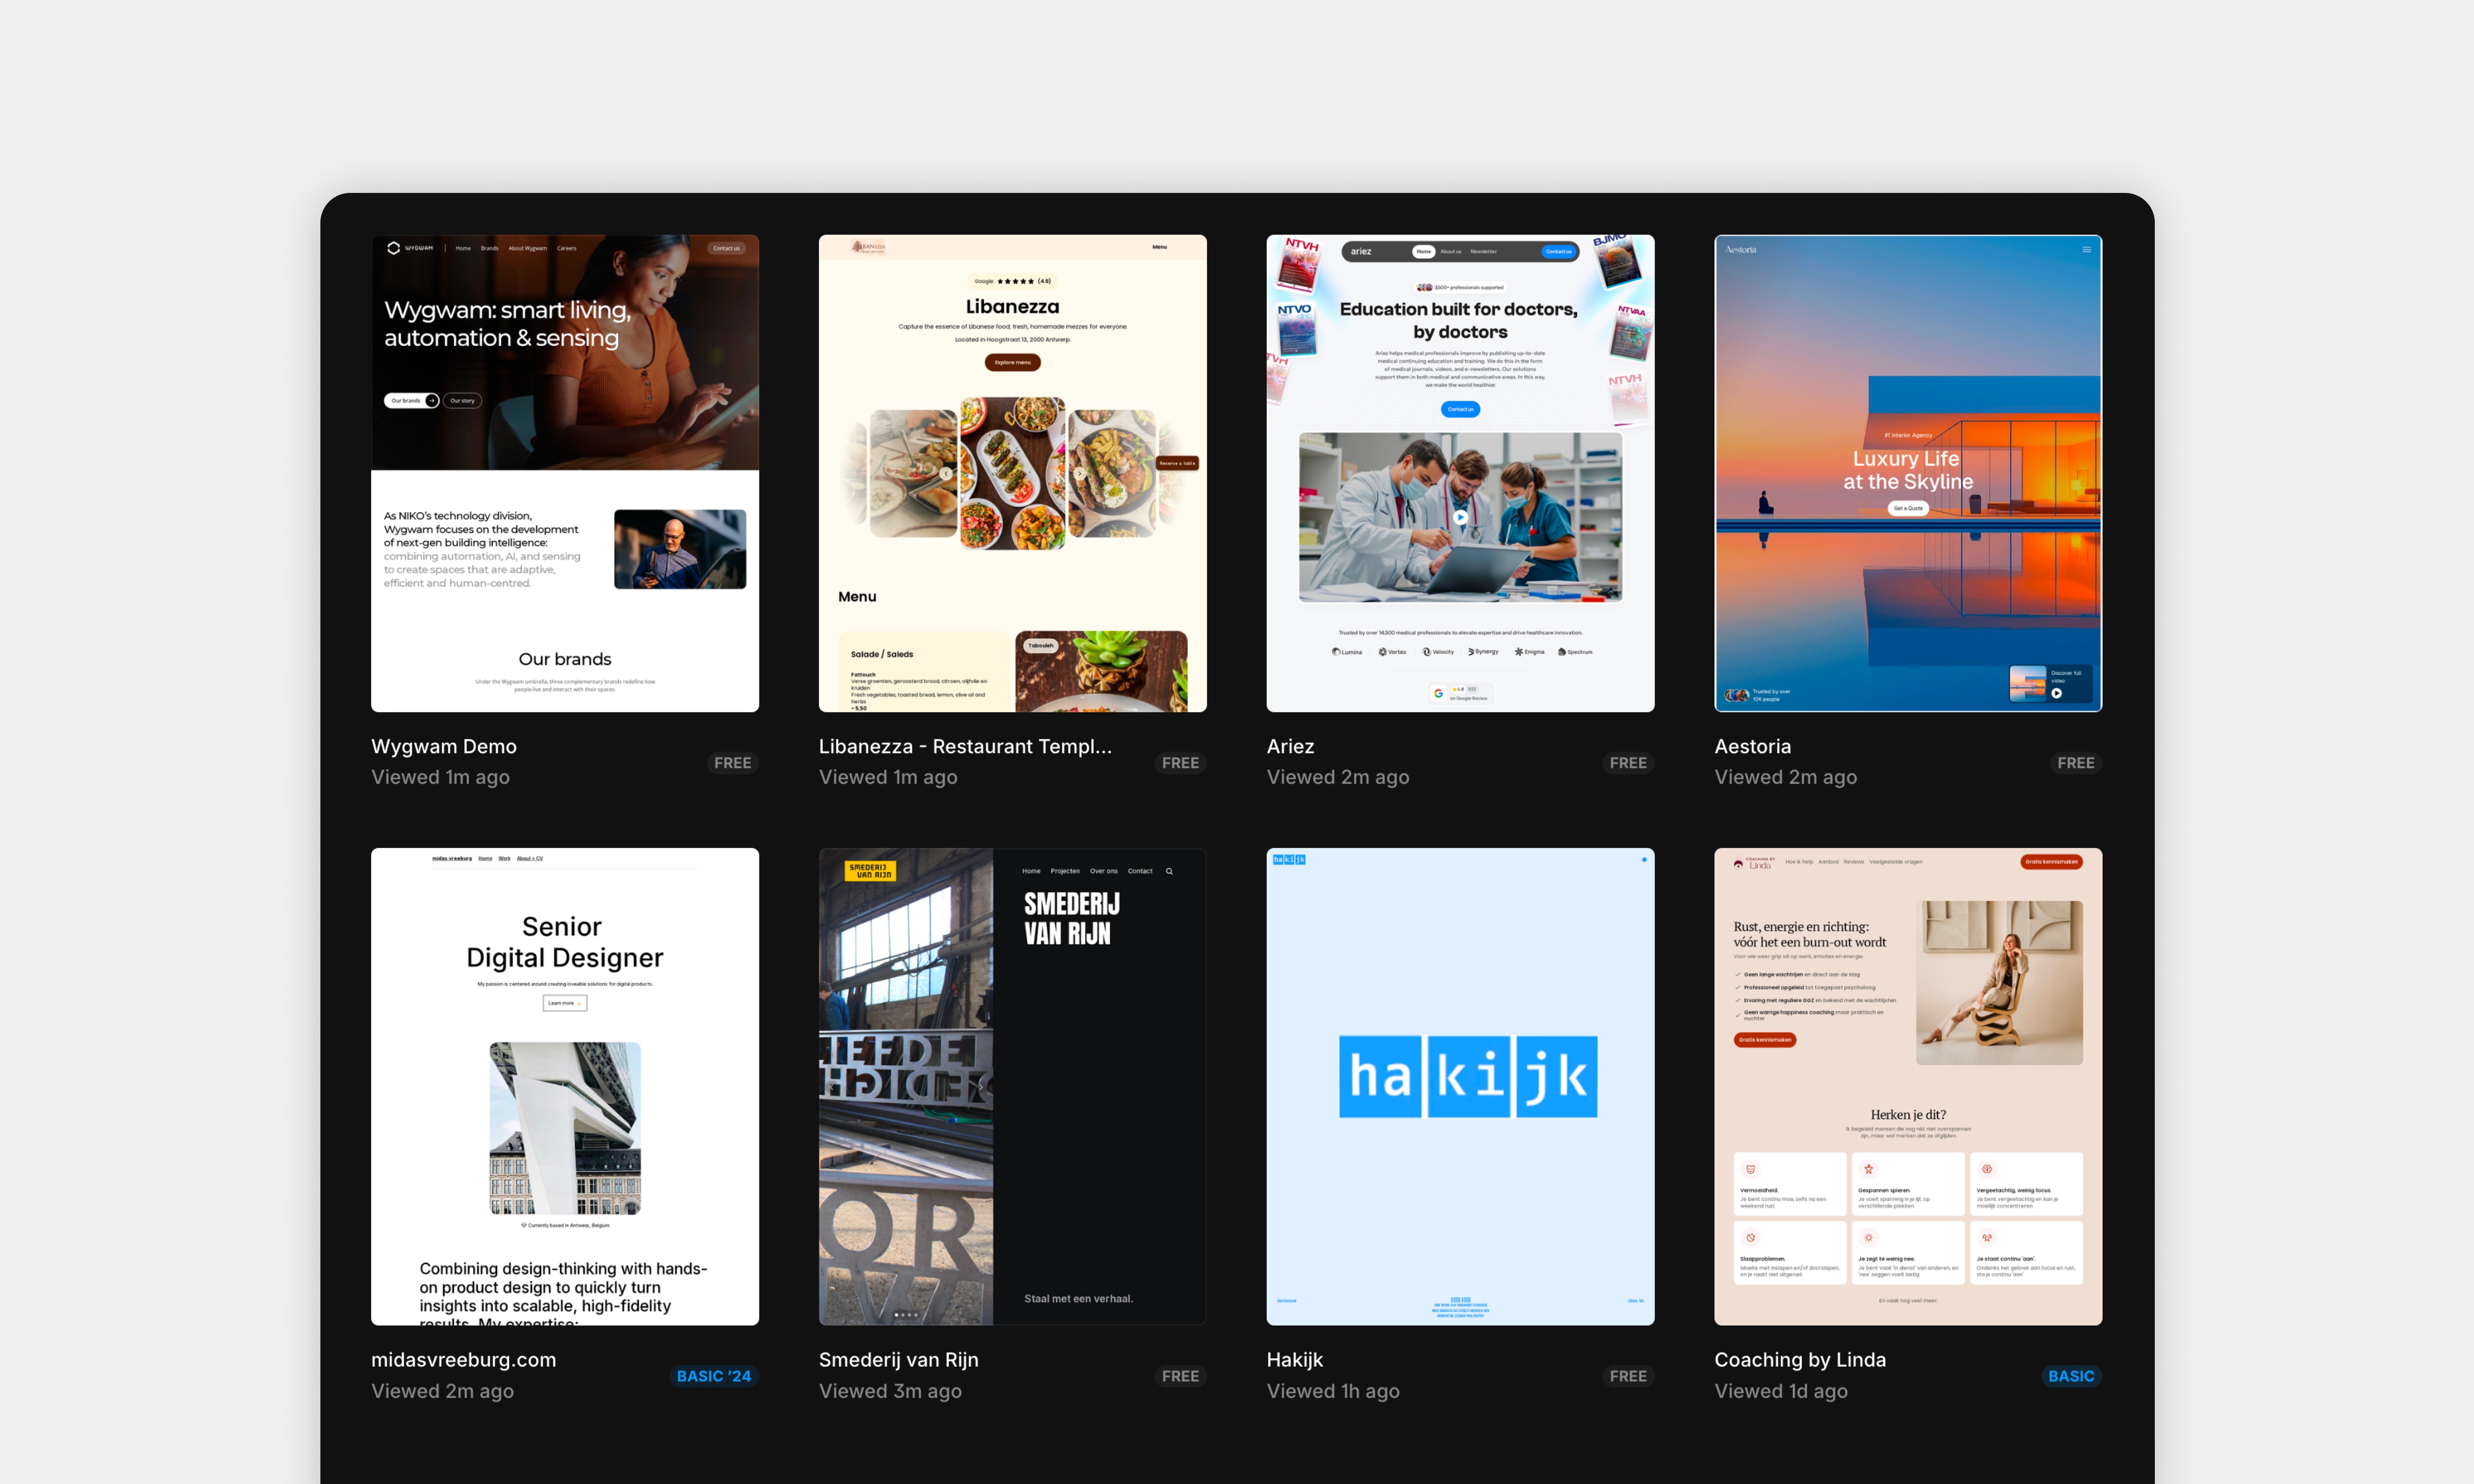
Task: Click hamburger menu icon in Aestoria preview
Action: click(x=2086, y=250)
